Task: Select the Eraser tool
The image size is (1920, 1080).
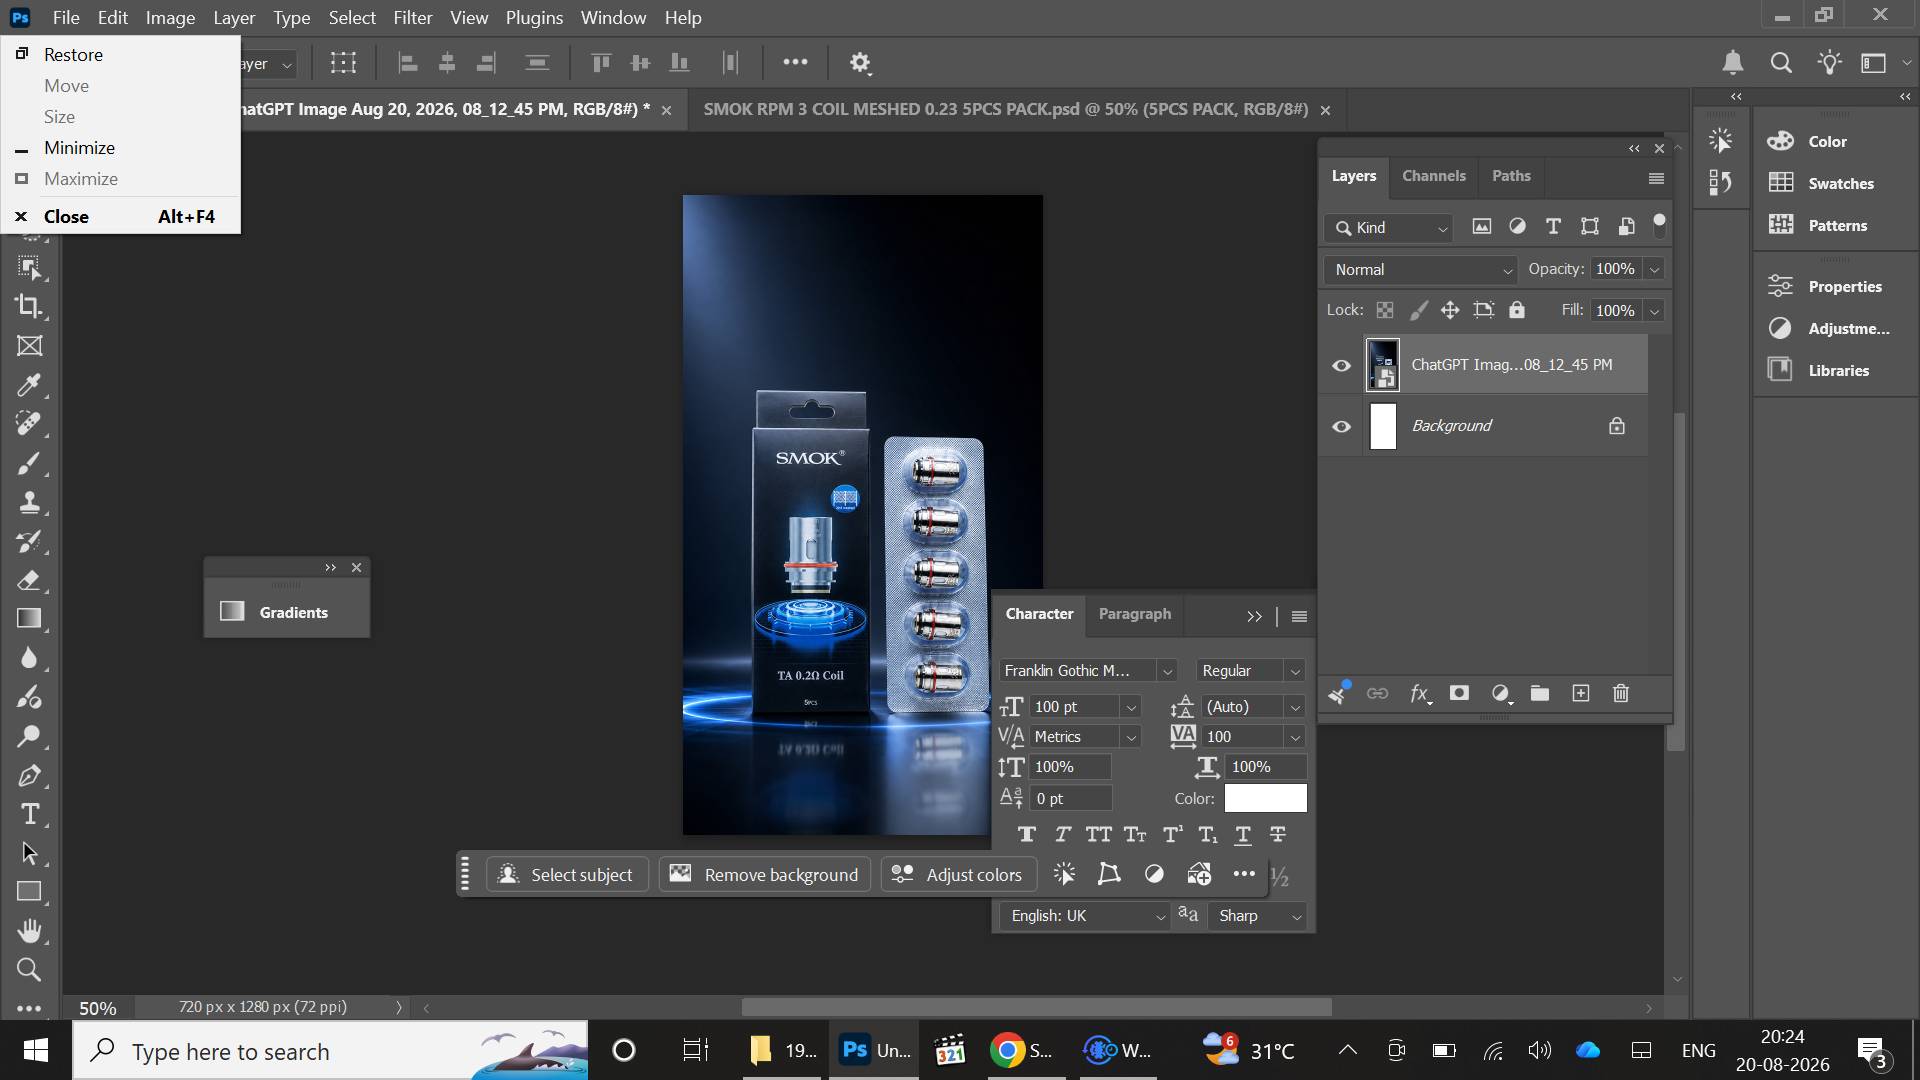Action: [29, 580]
